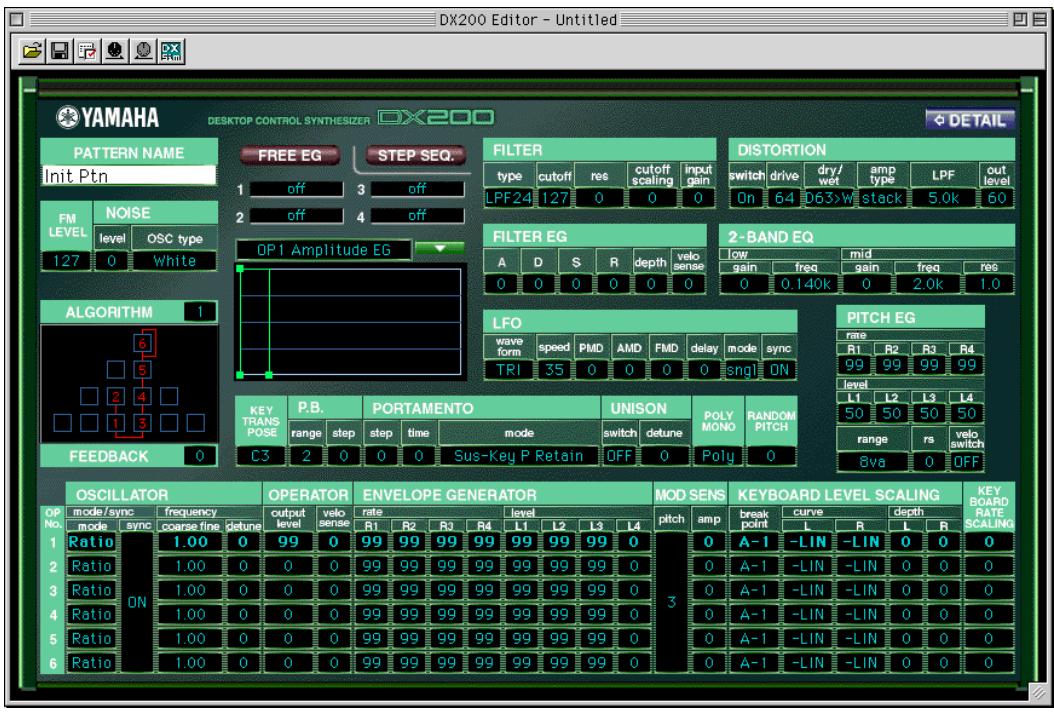Open the STEP SEQ. panel
Viewport: 1054px width, 712px height.
click(415, 156)
